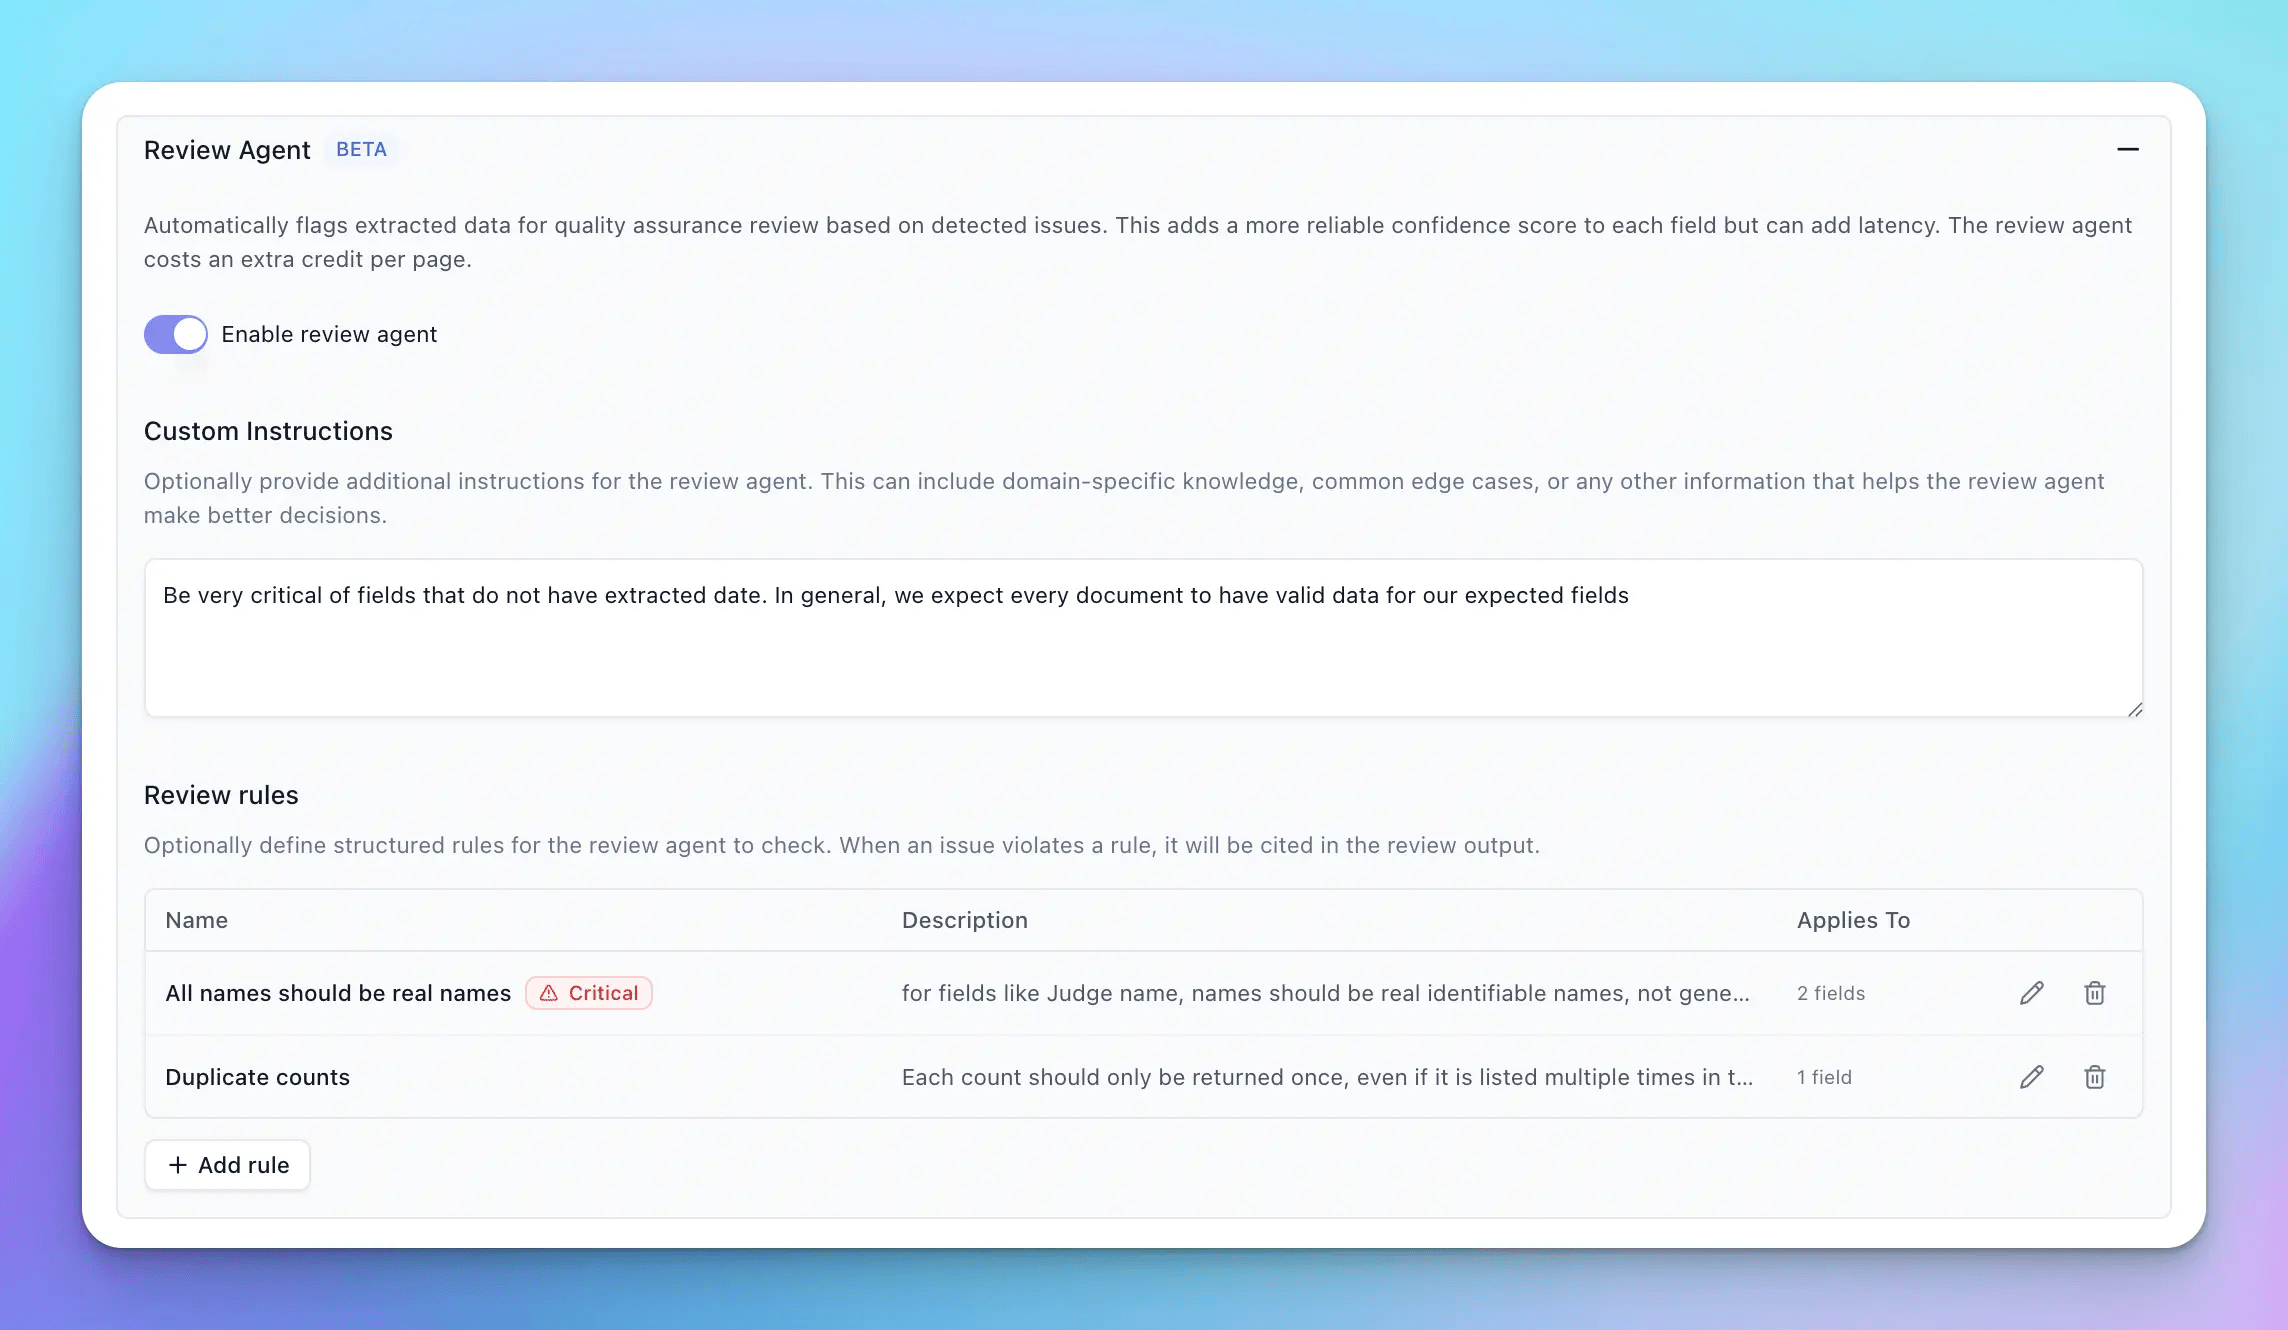Click the Add rule button
The image size is (2288, 1330).
(228, 1165)
